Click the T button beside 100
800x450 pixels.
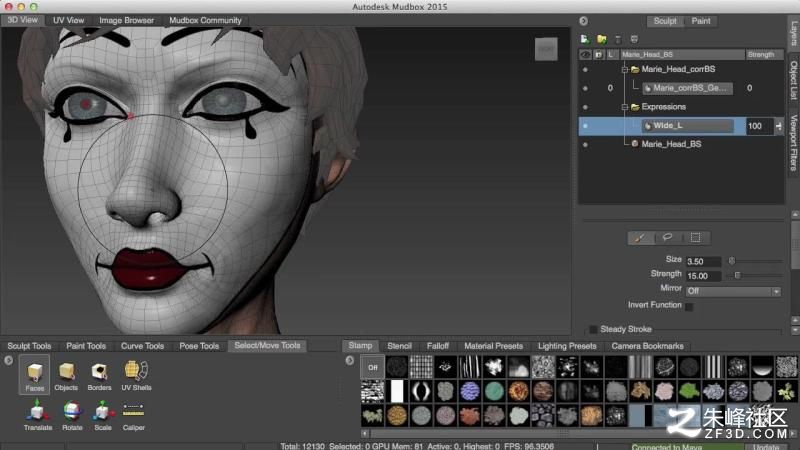[779, 126]
